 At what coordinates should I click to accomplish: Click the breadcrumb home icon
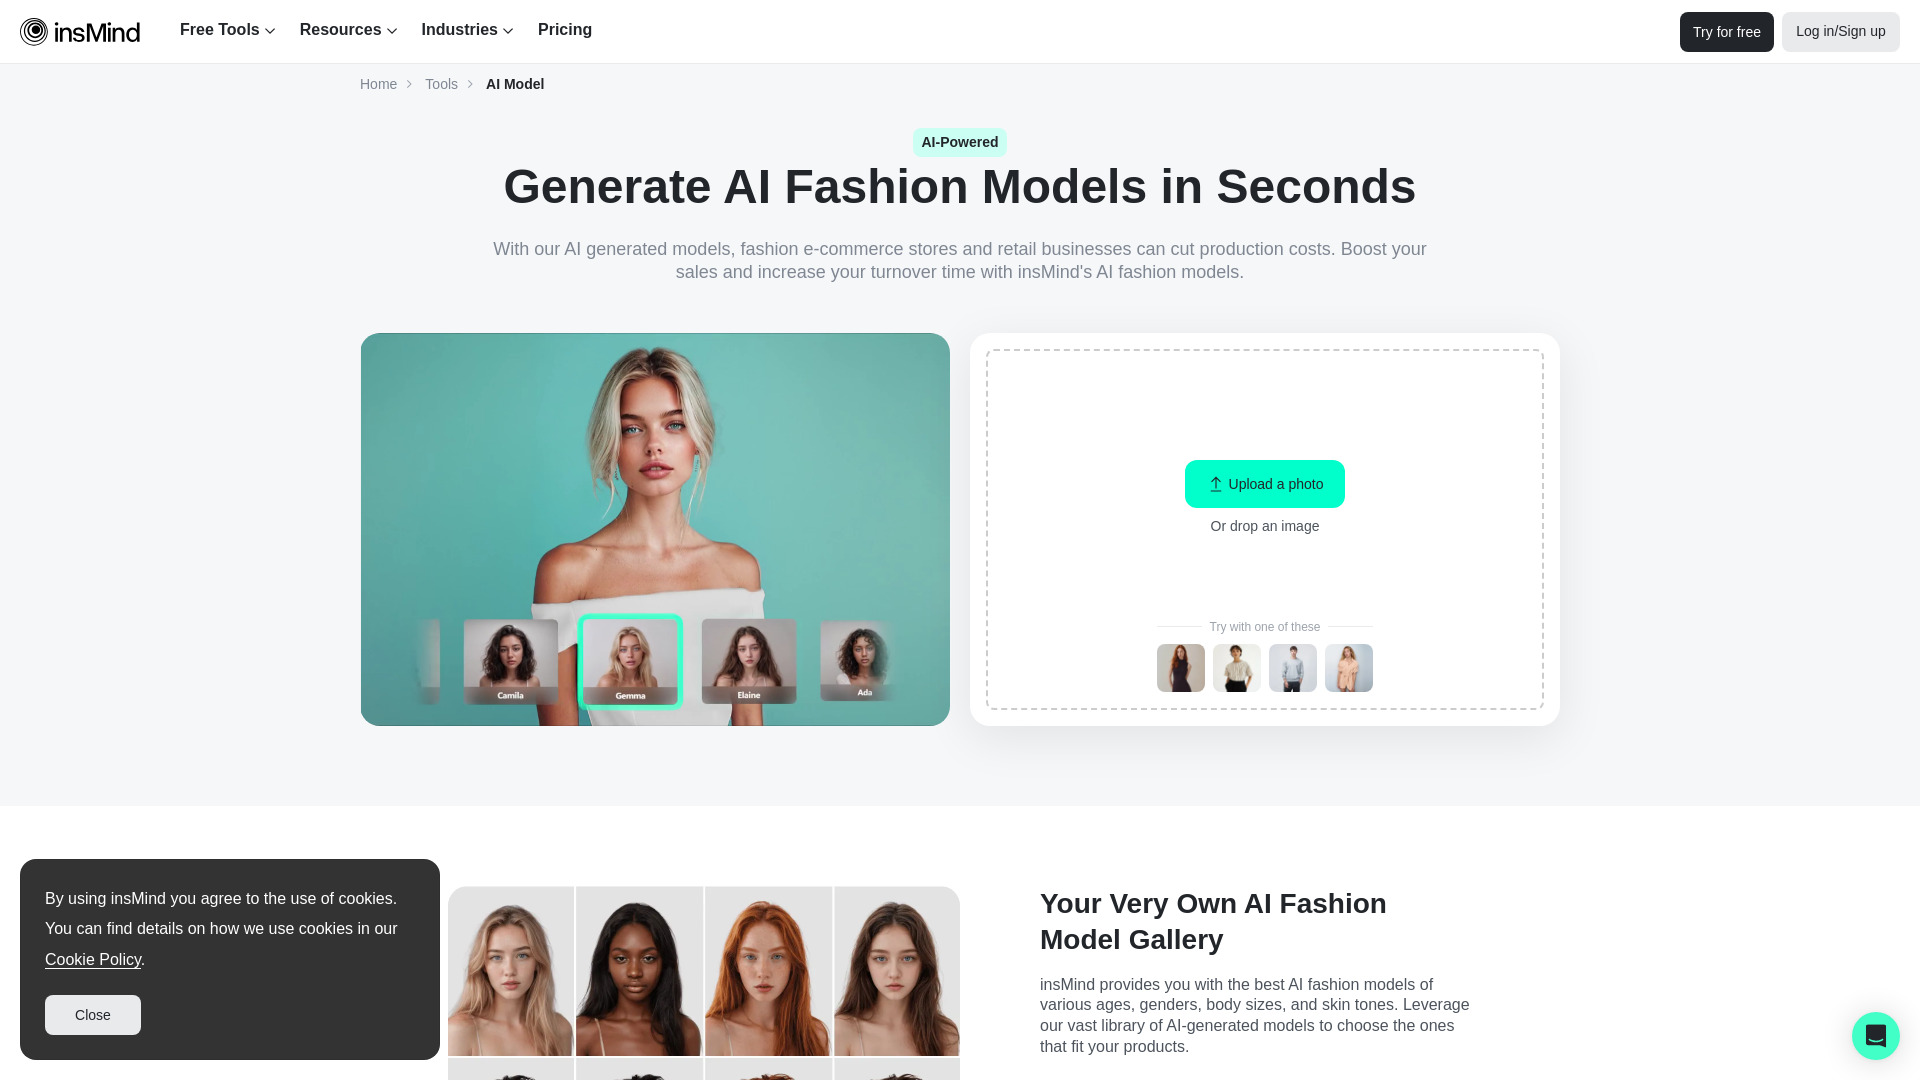378,83
